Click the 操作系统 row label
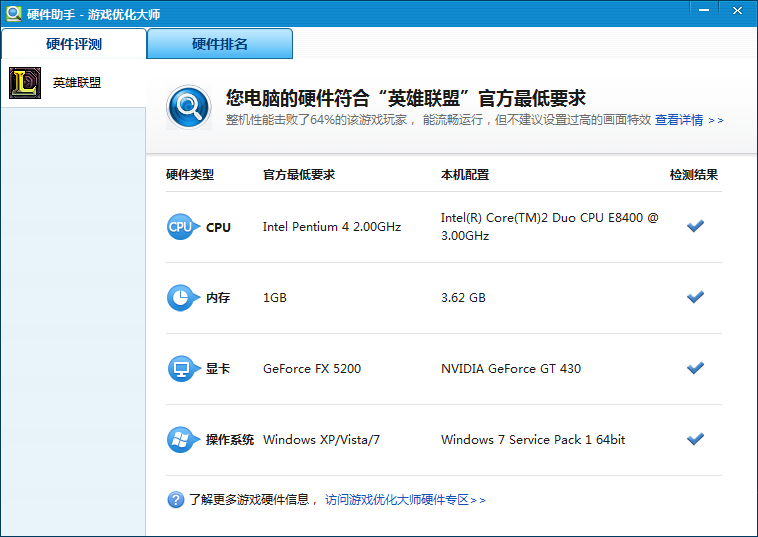Image resolution: width=758 pixels, height=537 pixels. pyautogui.click(x=230, y=439)
